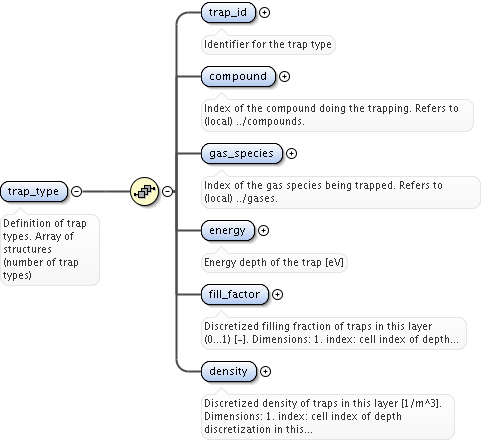Click the 'Identifier for the trap type' annotation
The width and height of the screenshot is (504, 443).
(x=268, y=45)
